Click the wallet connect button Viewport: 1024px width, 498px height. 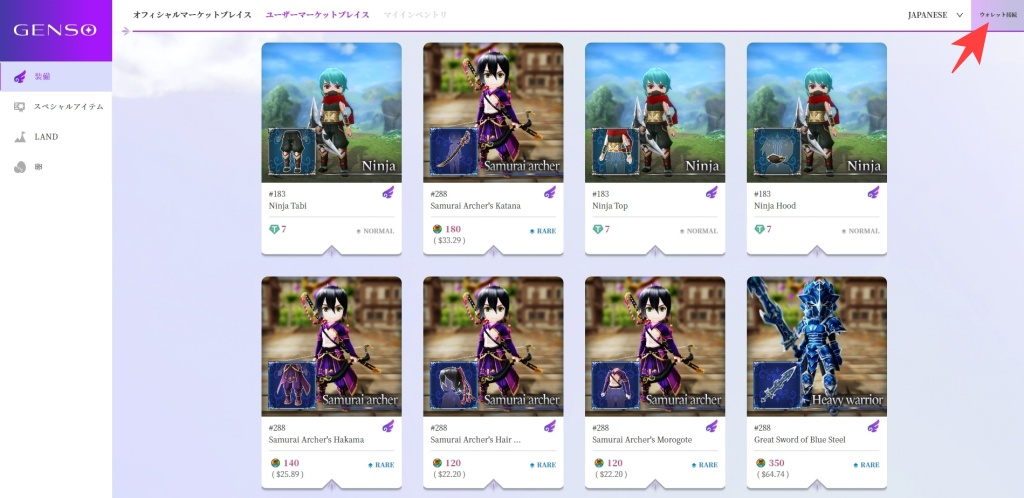[997, 15]
